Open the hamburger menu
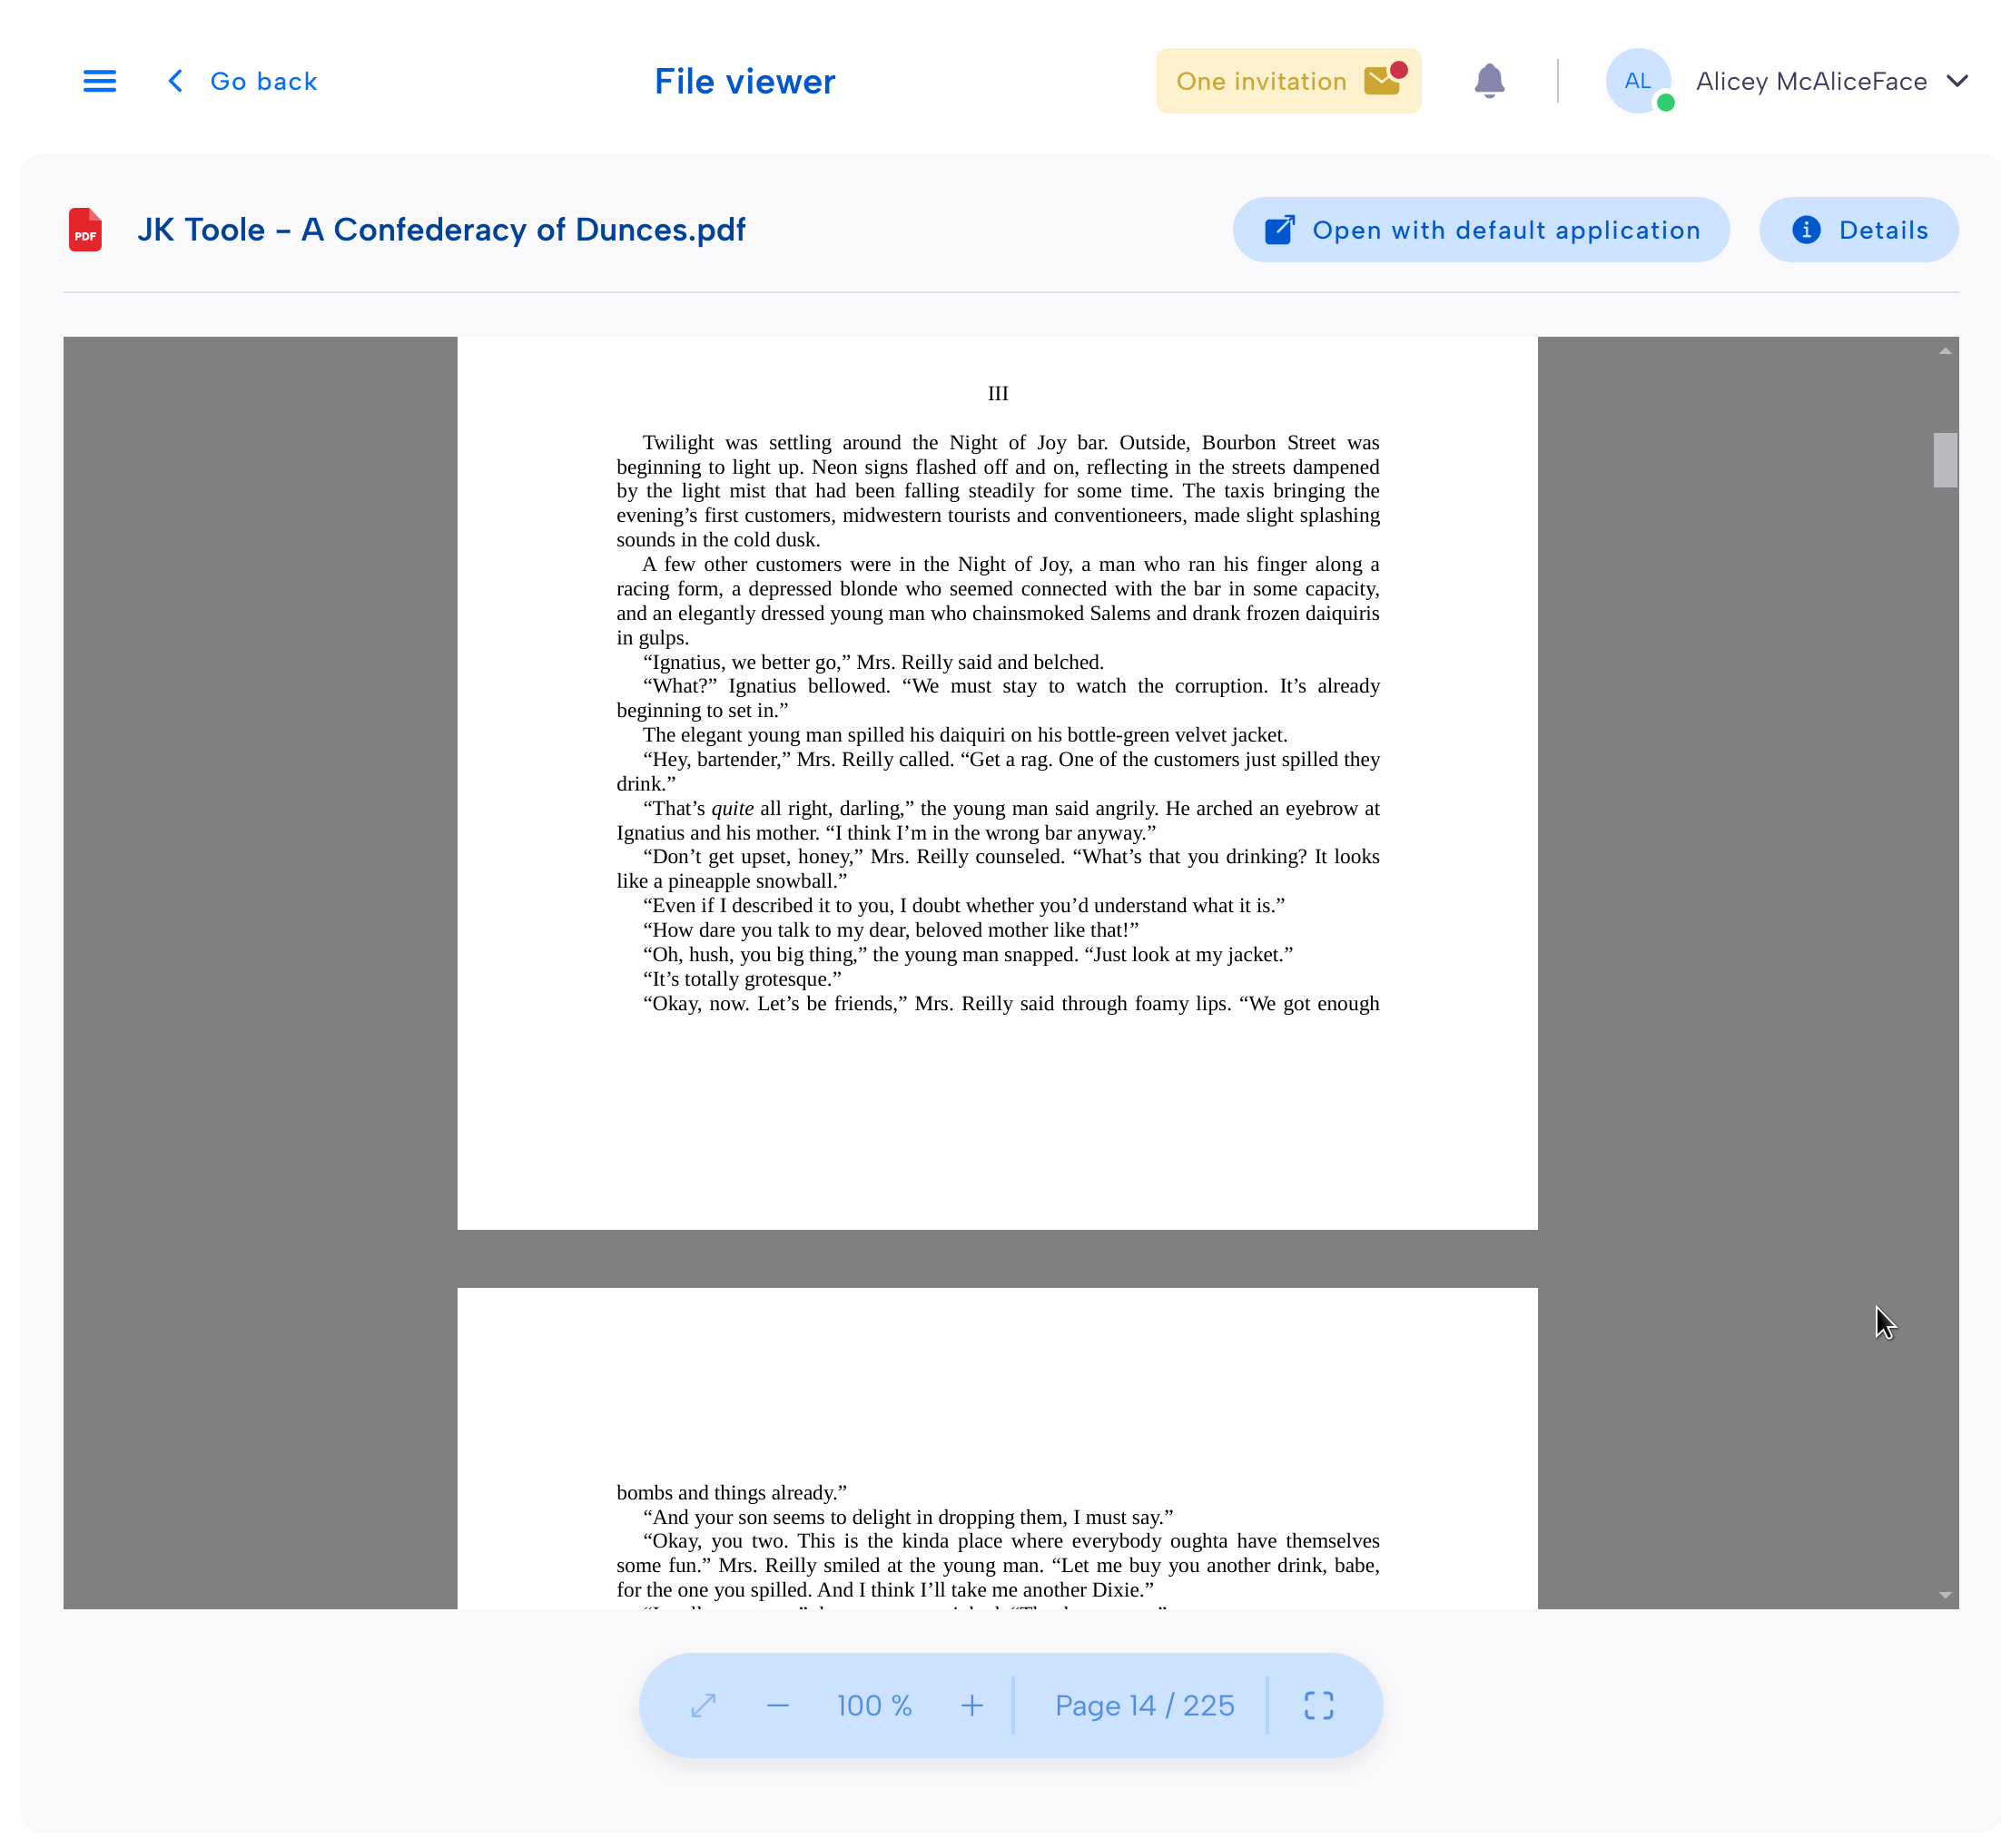This screenshot has height=1848, width=2001. click(99, 81)
